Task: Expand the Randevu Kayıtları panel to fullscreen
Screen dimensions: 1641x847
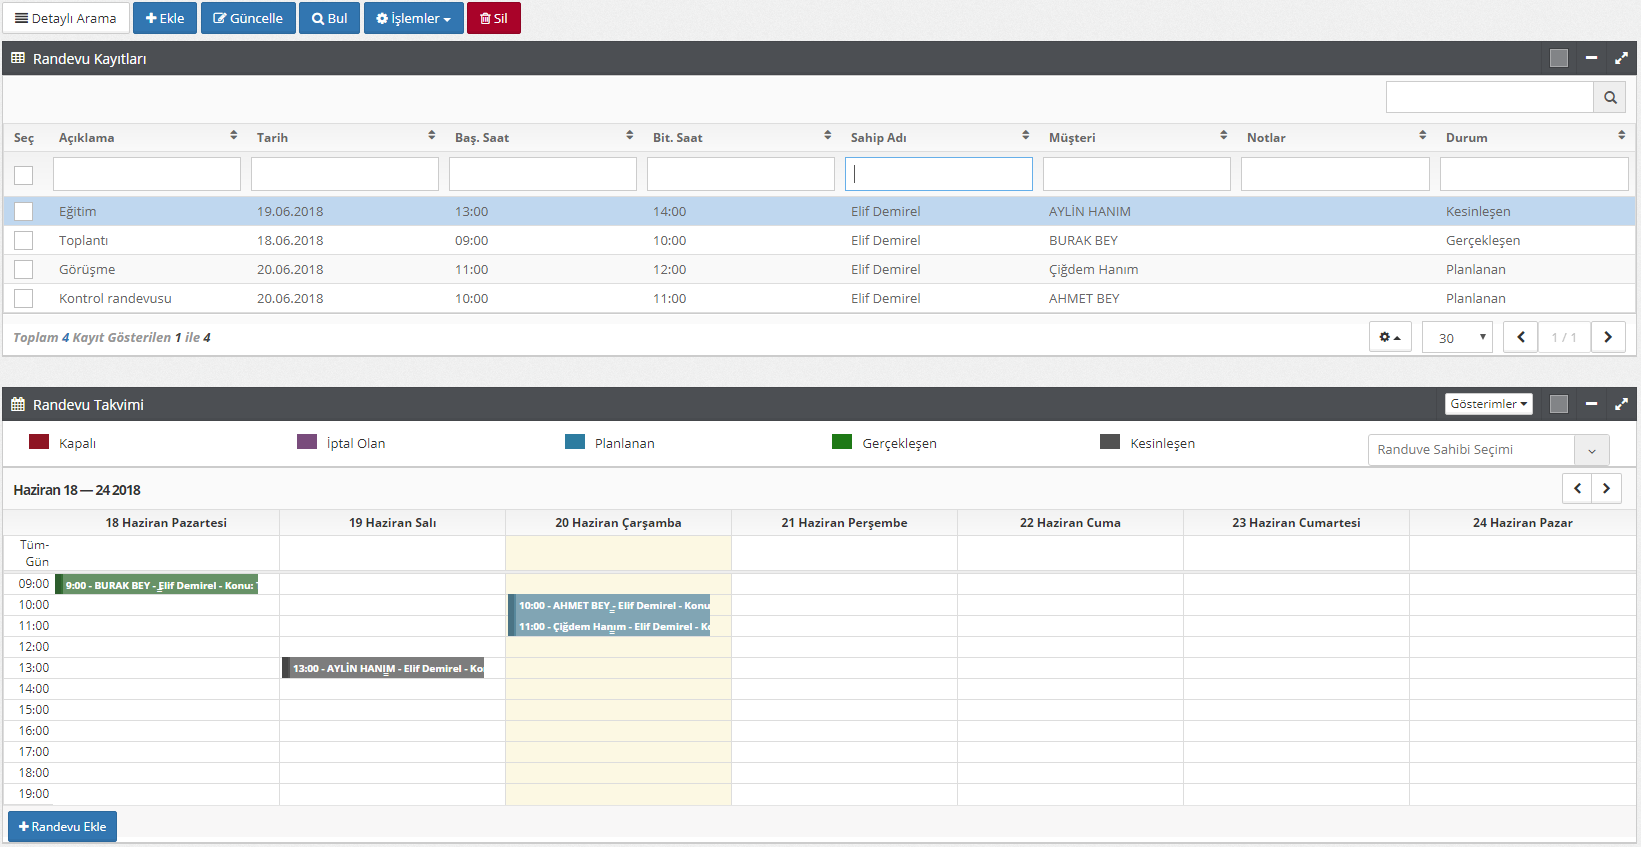Action: pos(1621,58)
